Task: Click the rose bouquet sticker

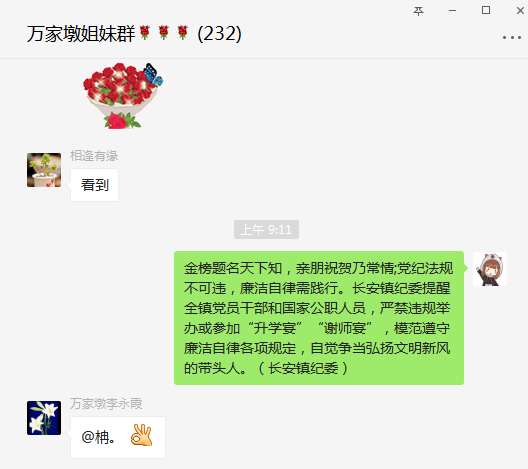Action: pyautogui.click(x=123, y=96)
